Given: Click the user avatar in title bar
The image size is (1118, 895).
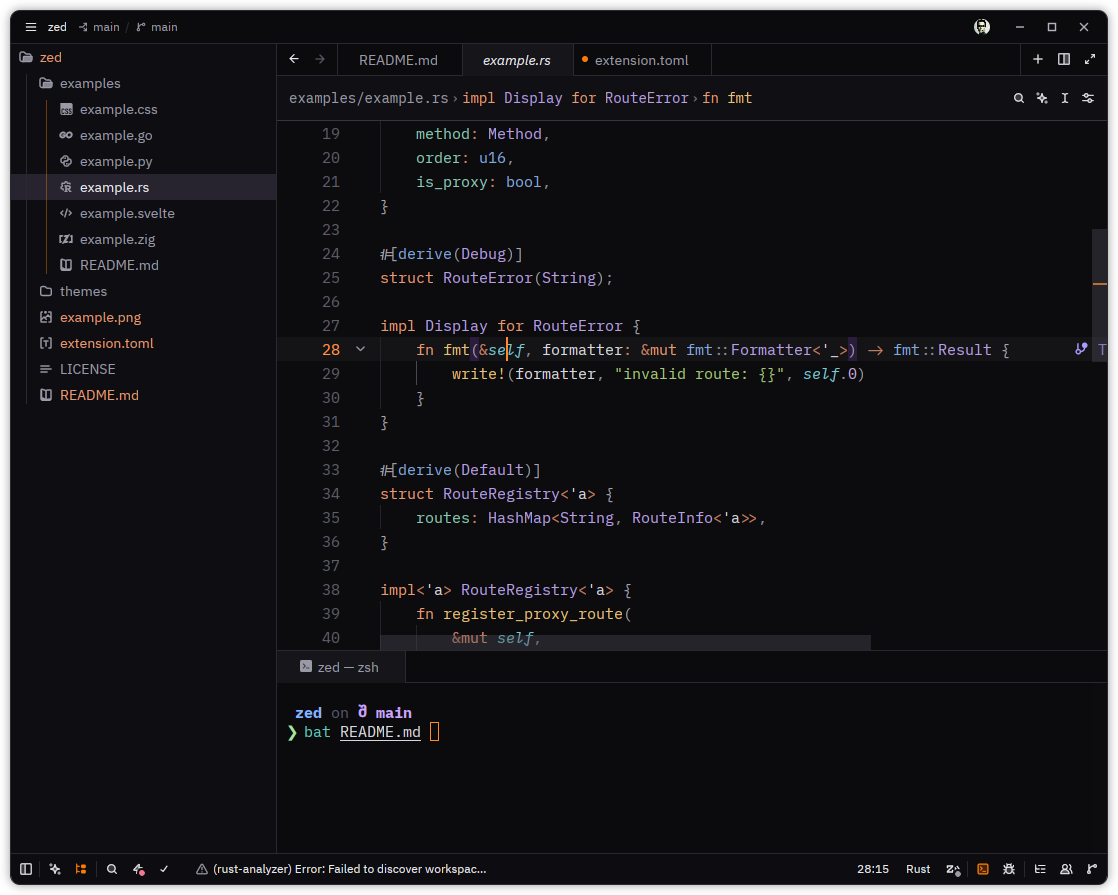Looking at the screenshot, I should click(982, 27).
